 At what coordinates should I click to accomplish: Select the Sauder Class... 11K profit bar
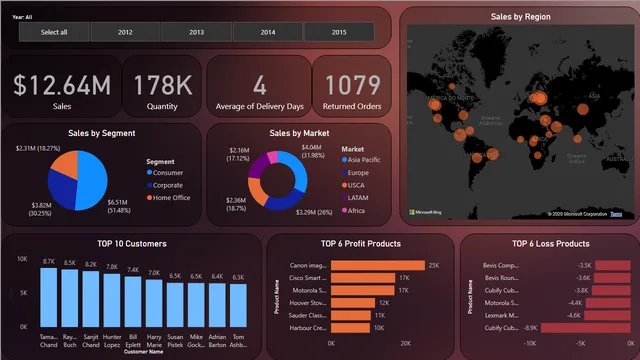click(351, 316)
